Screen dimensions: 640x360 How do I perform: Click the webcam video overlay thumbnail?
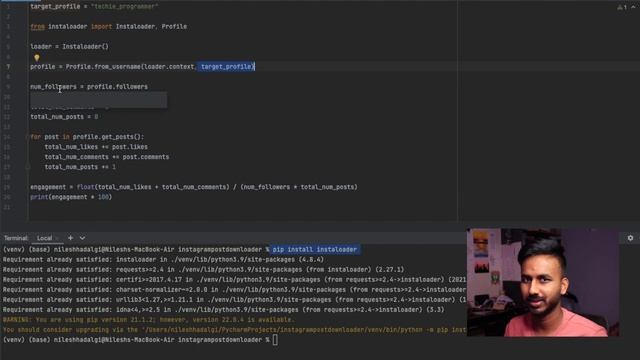click(x=543, y=282)
